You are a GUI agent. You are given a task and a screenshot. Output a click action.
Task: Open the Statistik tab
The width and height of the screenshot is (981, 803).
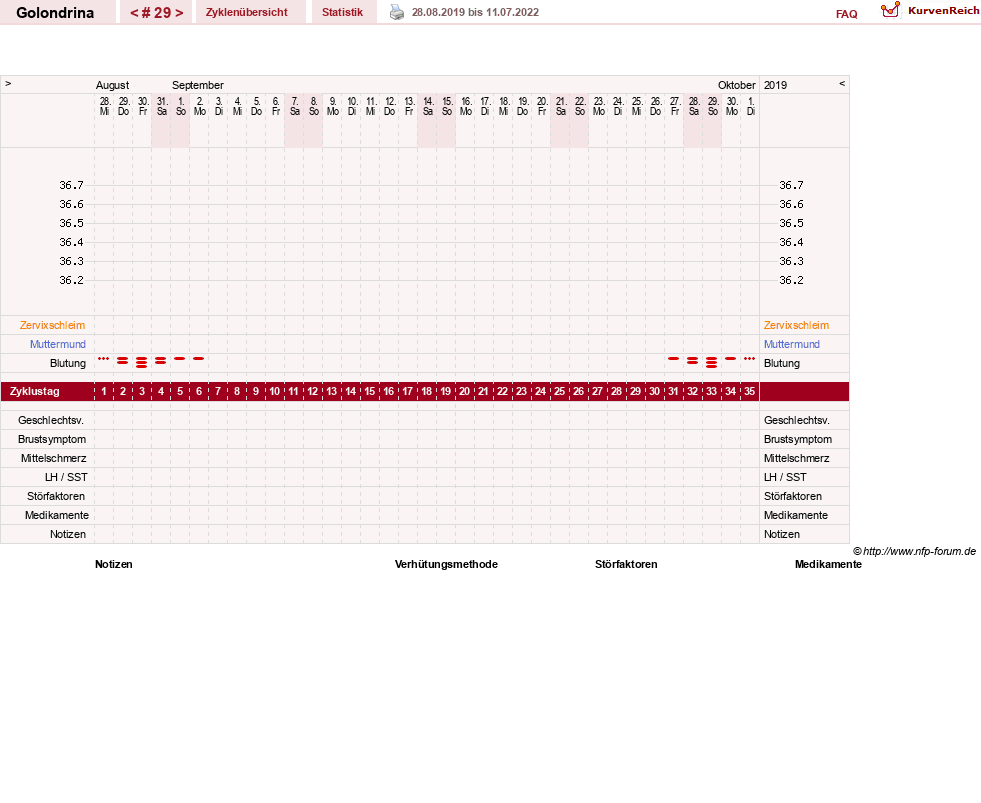click(342, 12)
